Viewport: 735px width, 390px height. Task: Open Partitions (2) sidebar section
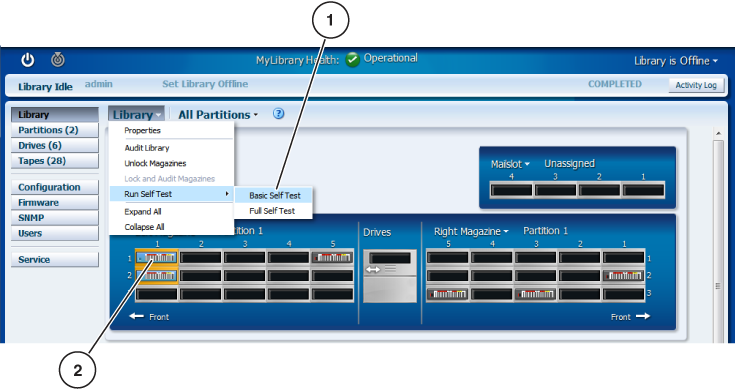tap(55, 130)
